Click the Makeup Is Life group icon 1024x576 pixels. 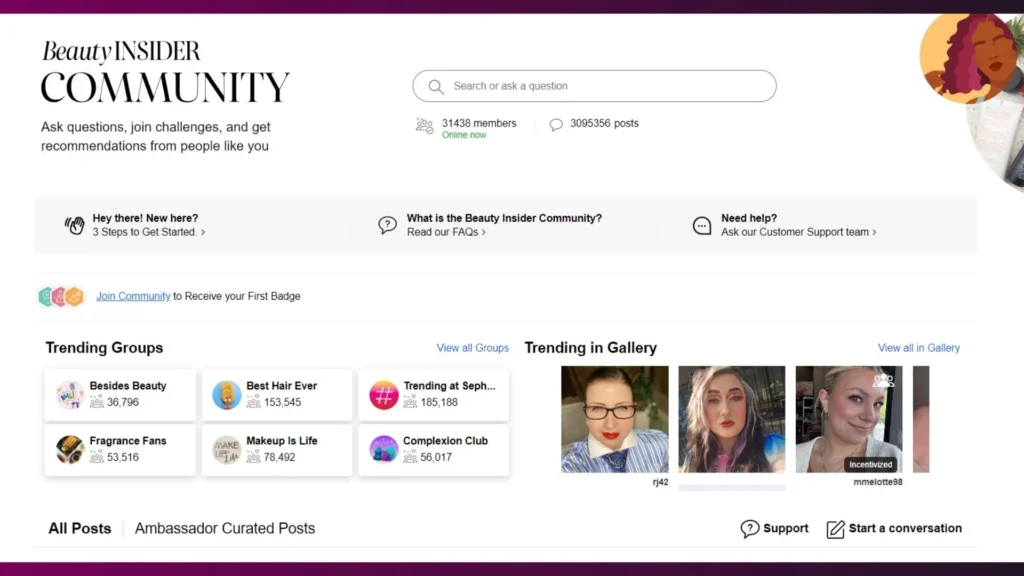tap(227, 450)
